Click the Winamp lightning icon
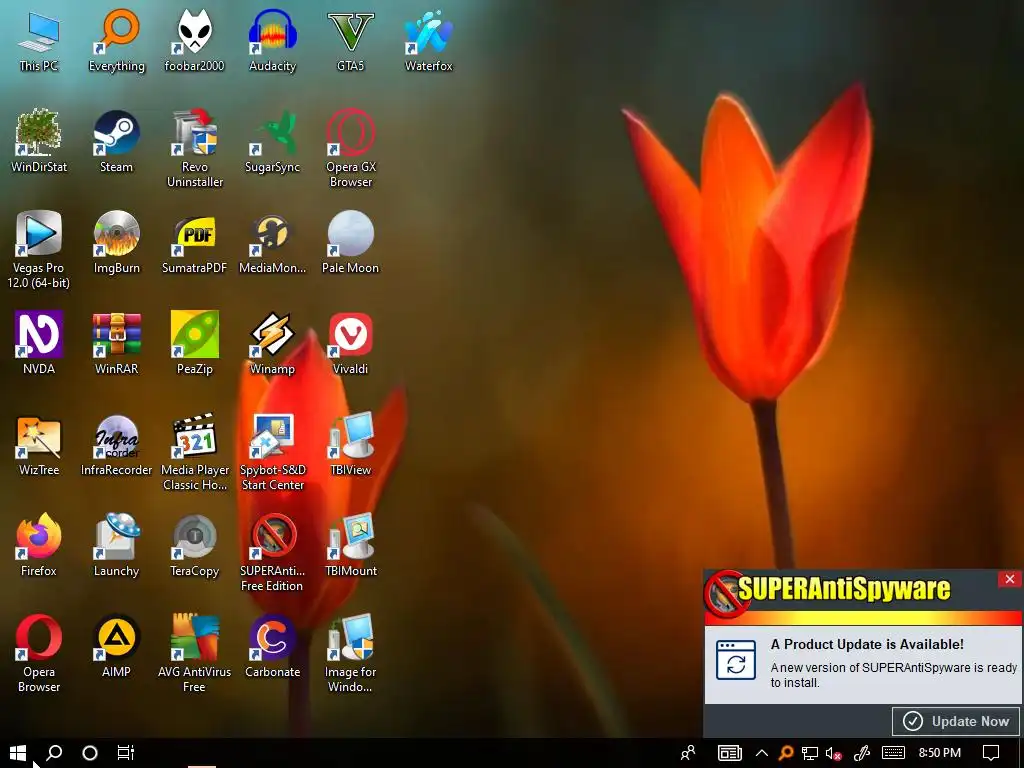The image size is (1024, 768). 272,343
